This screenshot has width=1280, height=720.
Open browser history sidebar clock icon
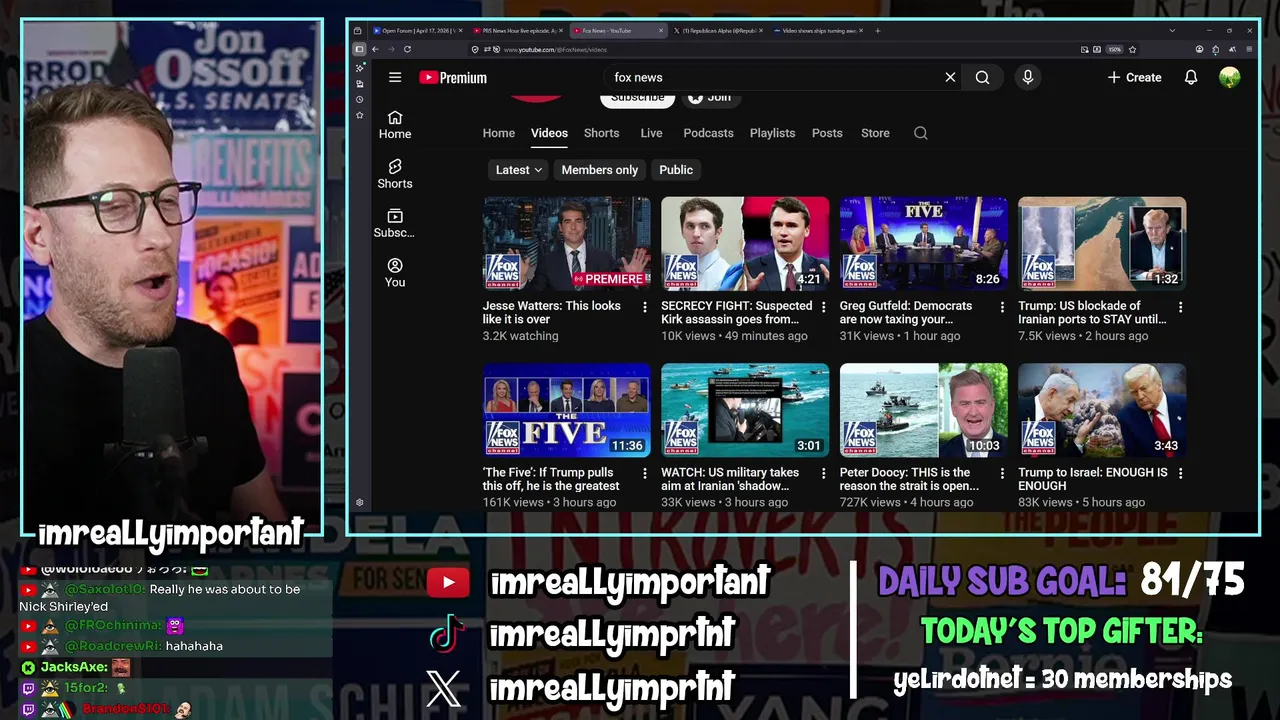click(360, 99)
